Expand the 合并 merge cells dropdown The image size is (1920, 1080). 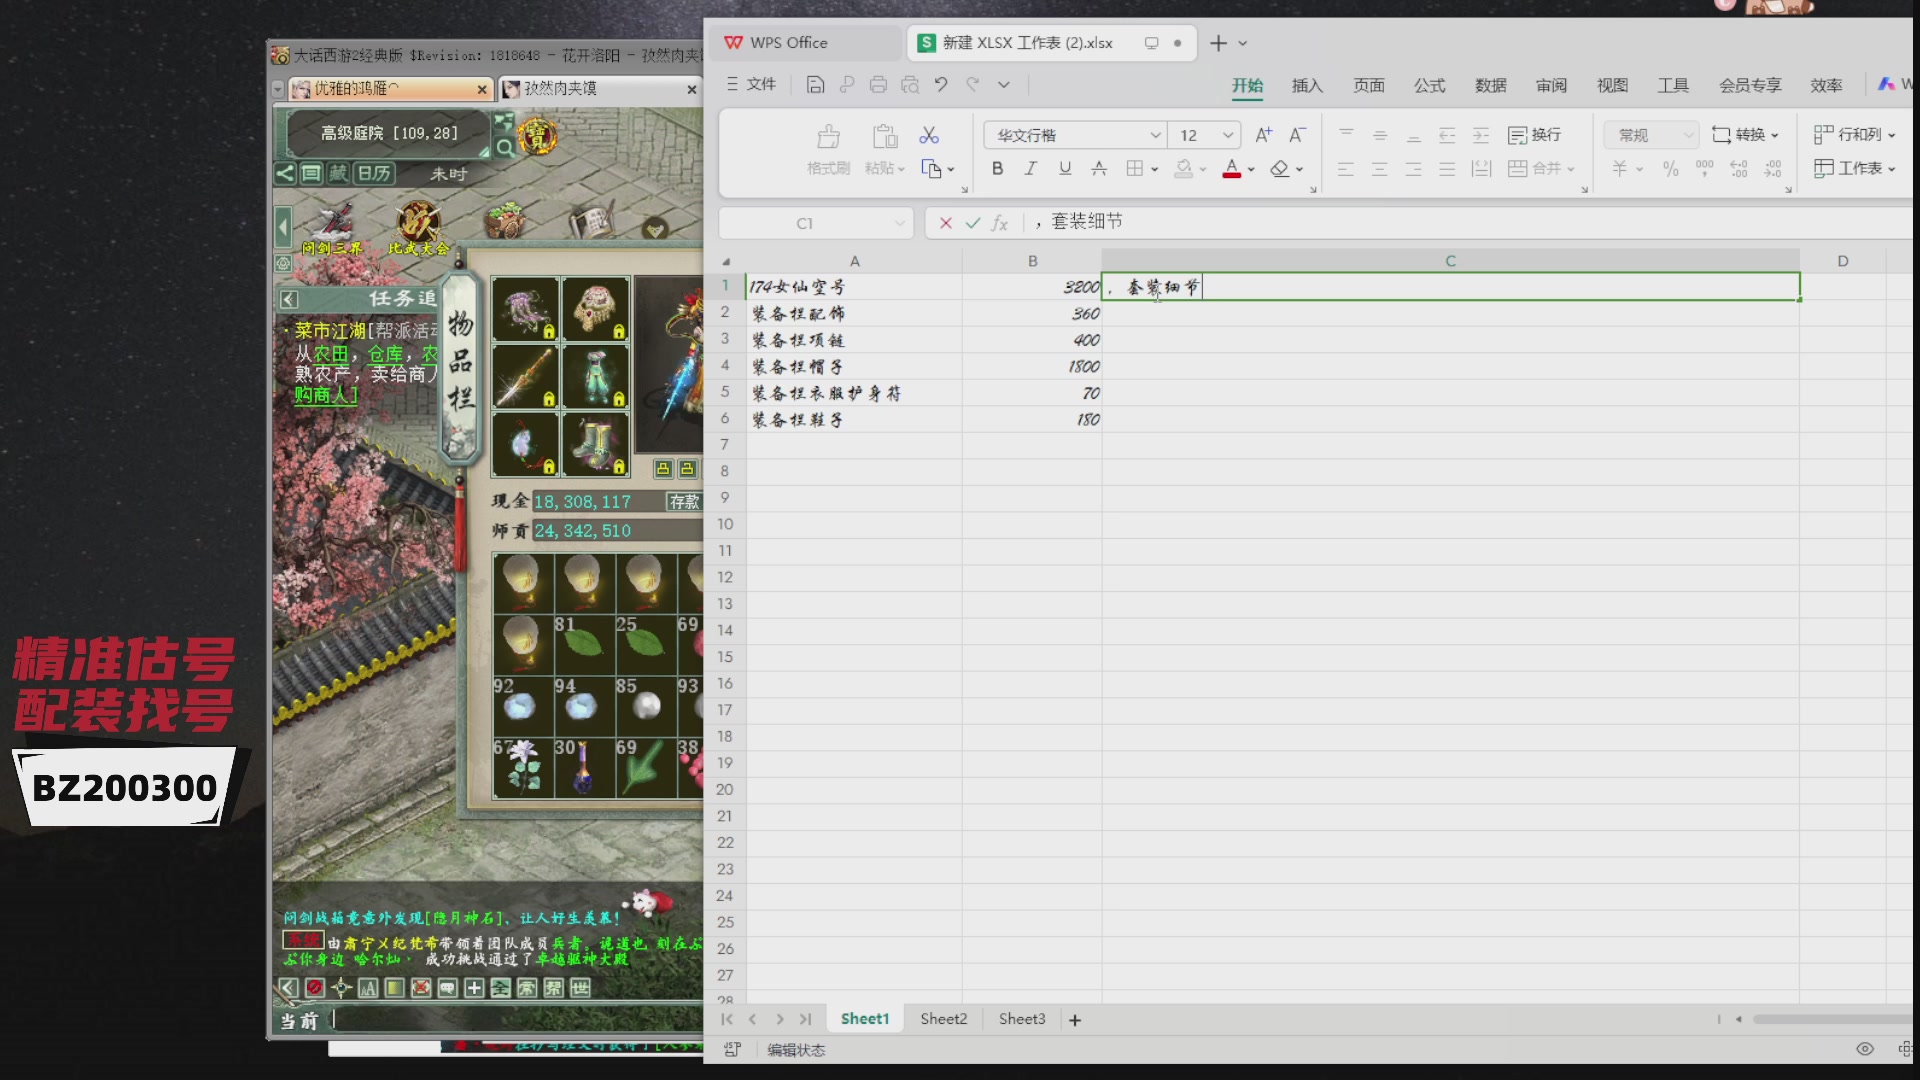coord(1571,170)
